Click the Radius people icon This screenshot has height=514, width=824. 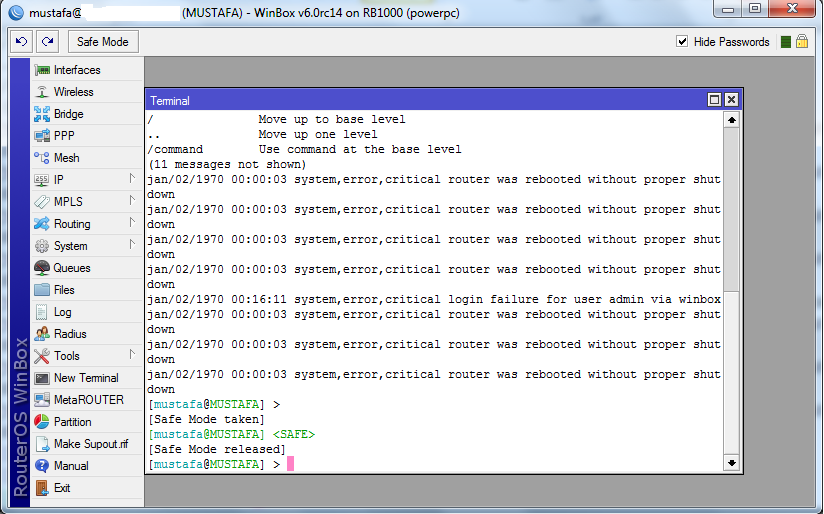tap(42, 334)
